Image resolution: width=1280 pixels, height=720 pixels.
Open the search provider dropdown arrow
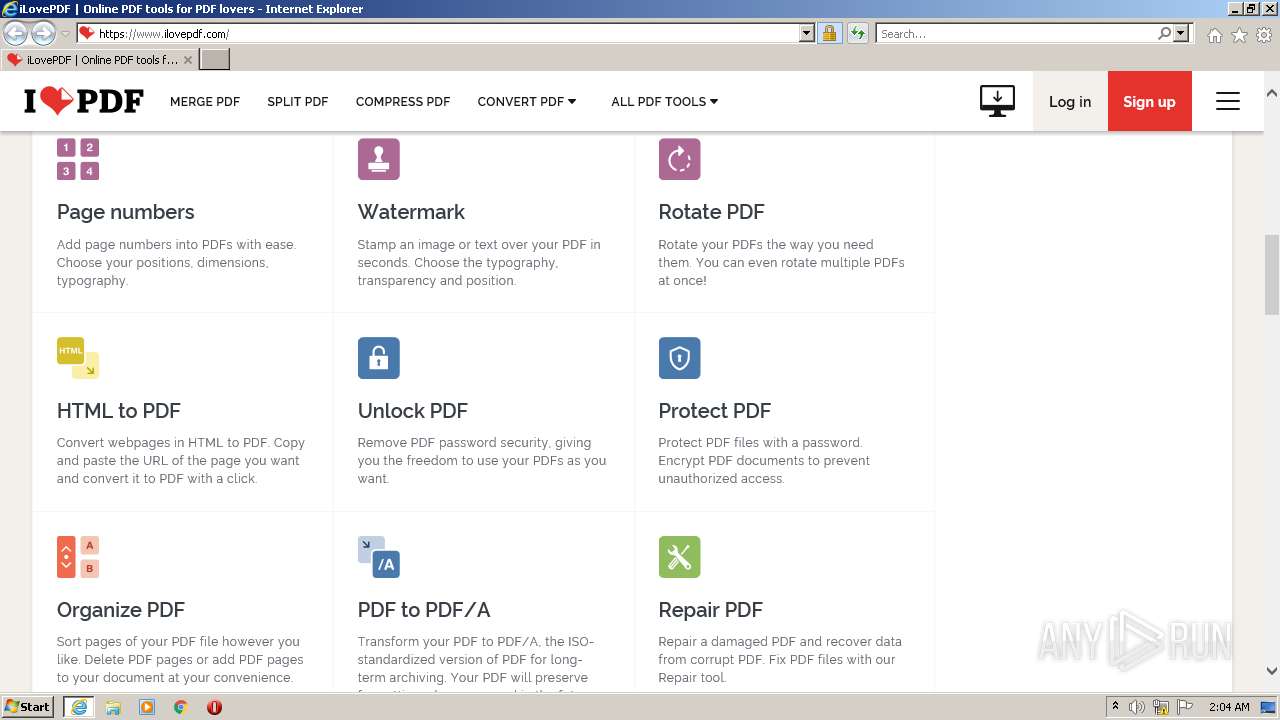click(x=1181, y=33)
